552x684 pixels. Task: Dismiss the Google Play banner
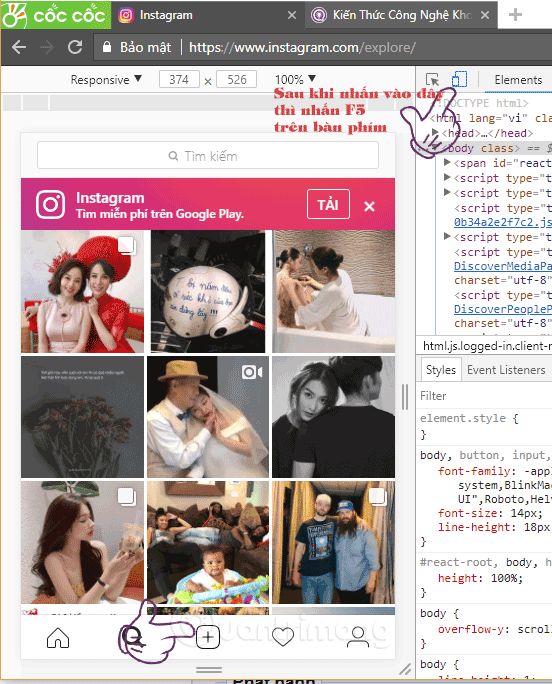pyautogui.click(x=369, y=206)
